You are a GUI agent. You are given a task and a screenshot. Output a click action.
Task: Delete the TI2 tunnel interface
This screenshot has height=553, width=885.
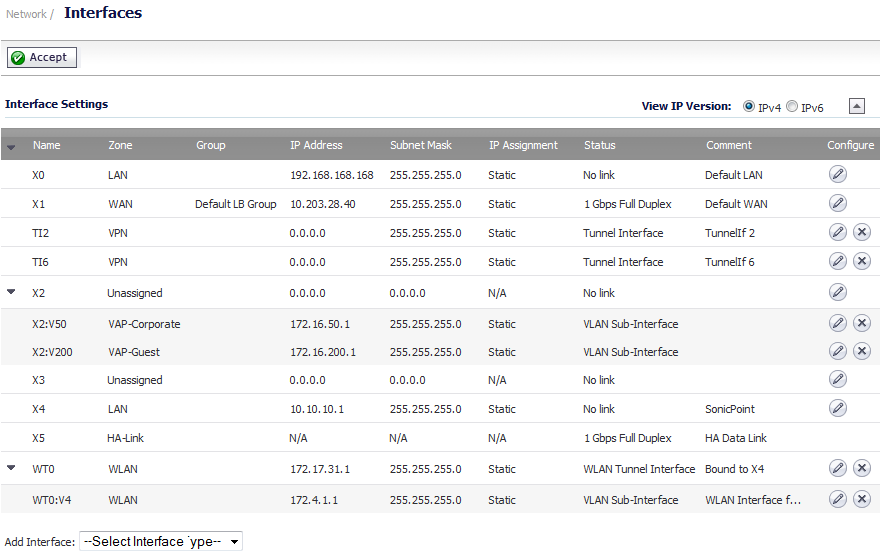861,232
